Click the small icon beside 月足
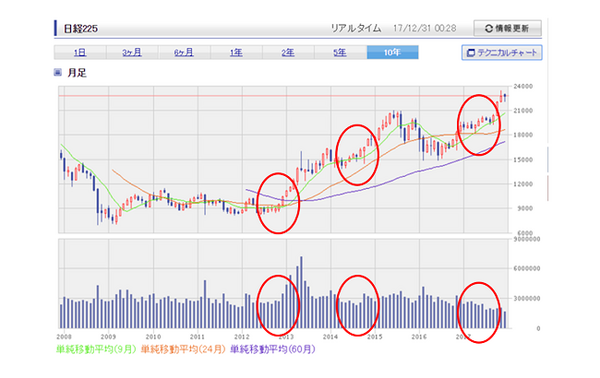Viewport: 600px width, 378px height. click(x=58, y=72)
